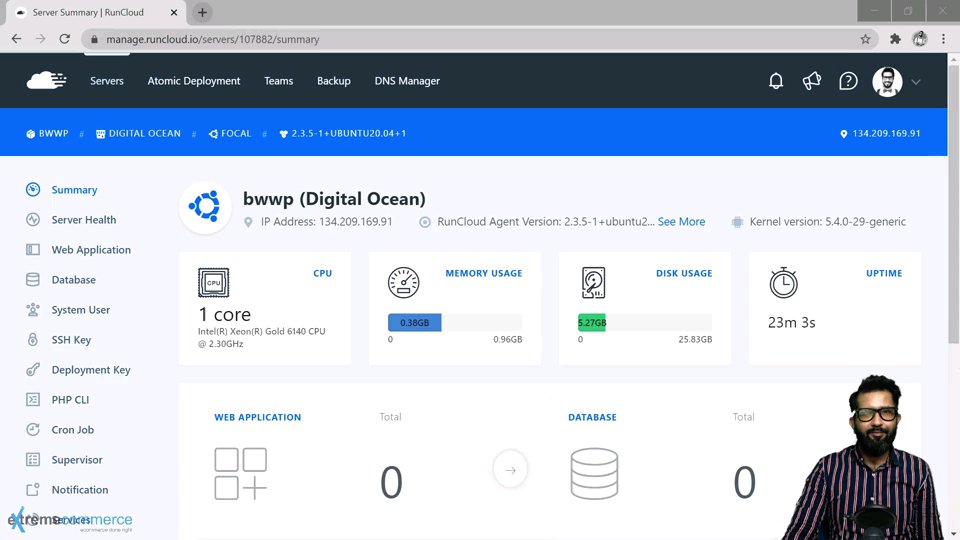Click the System User people icon

point(33,309)
